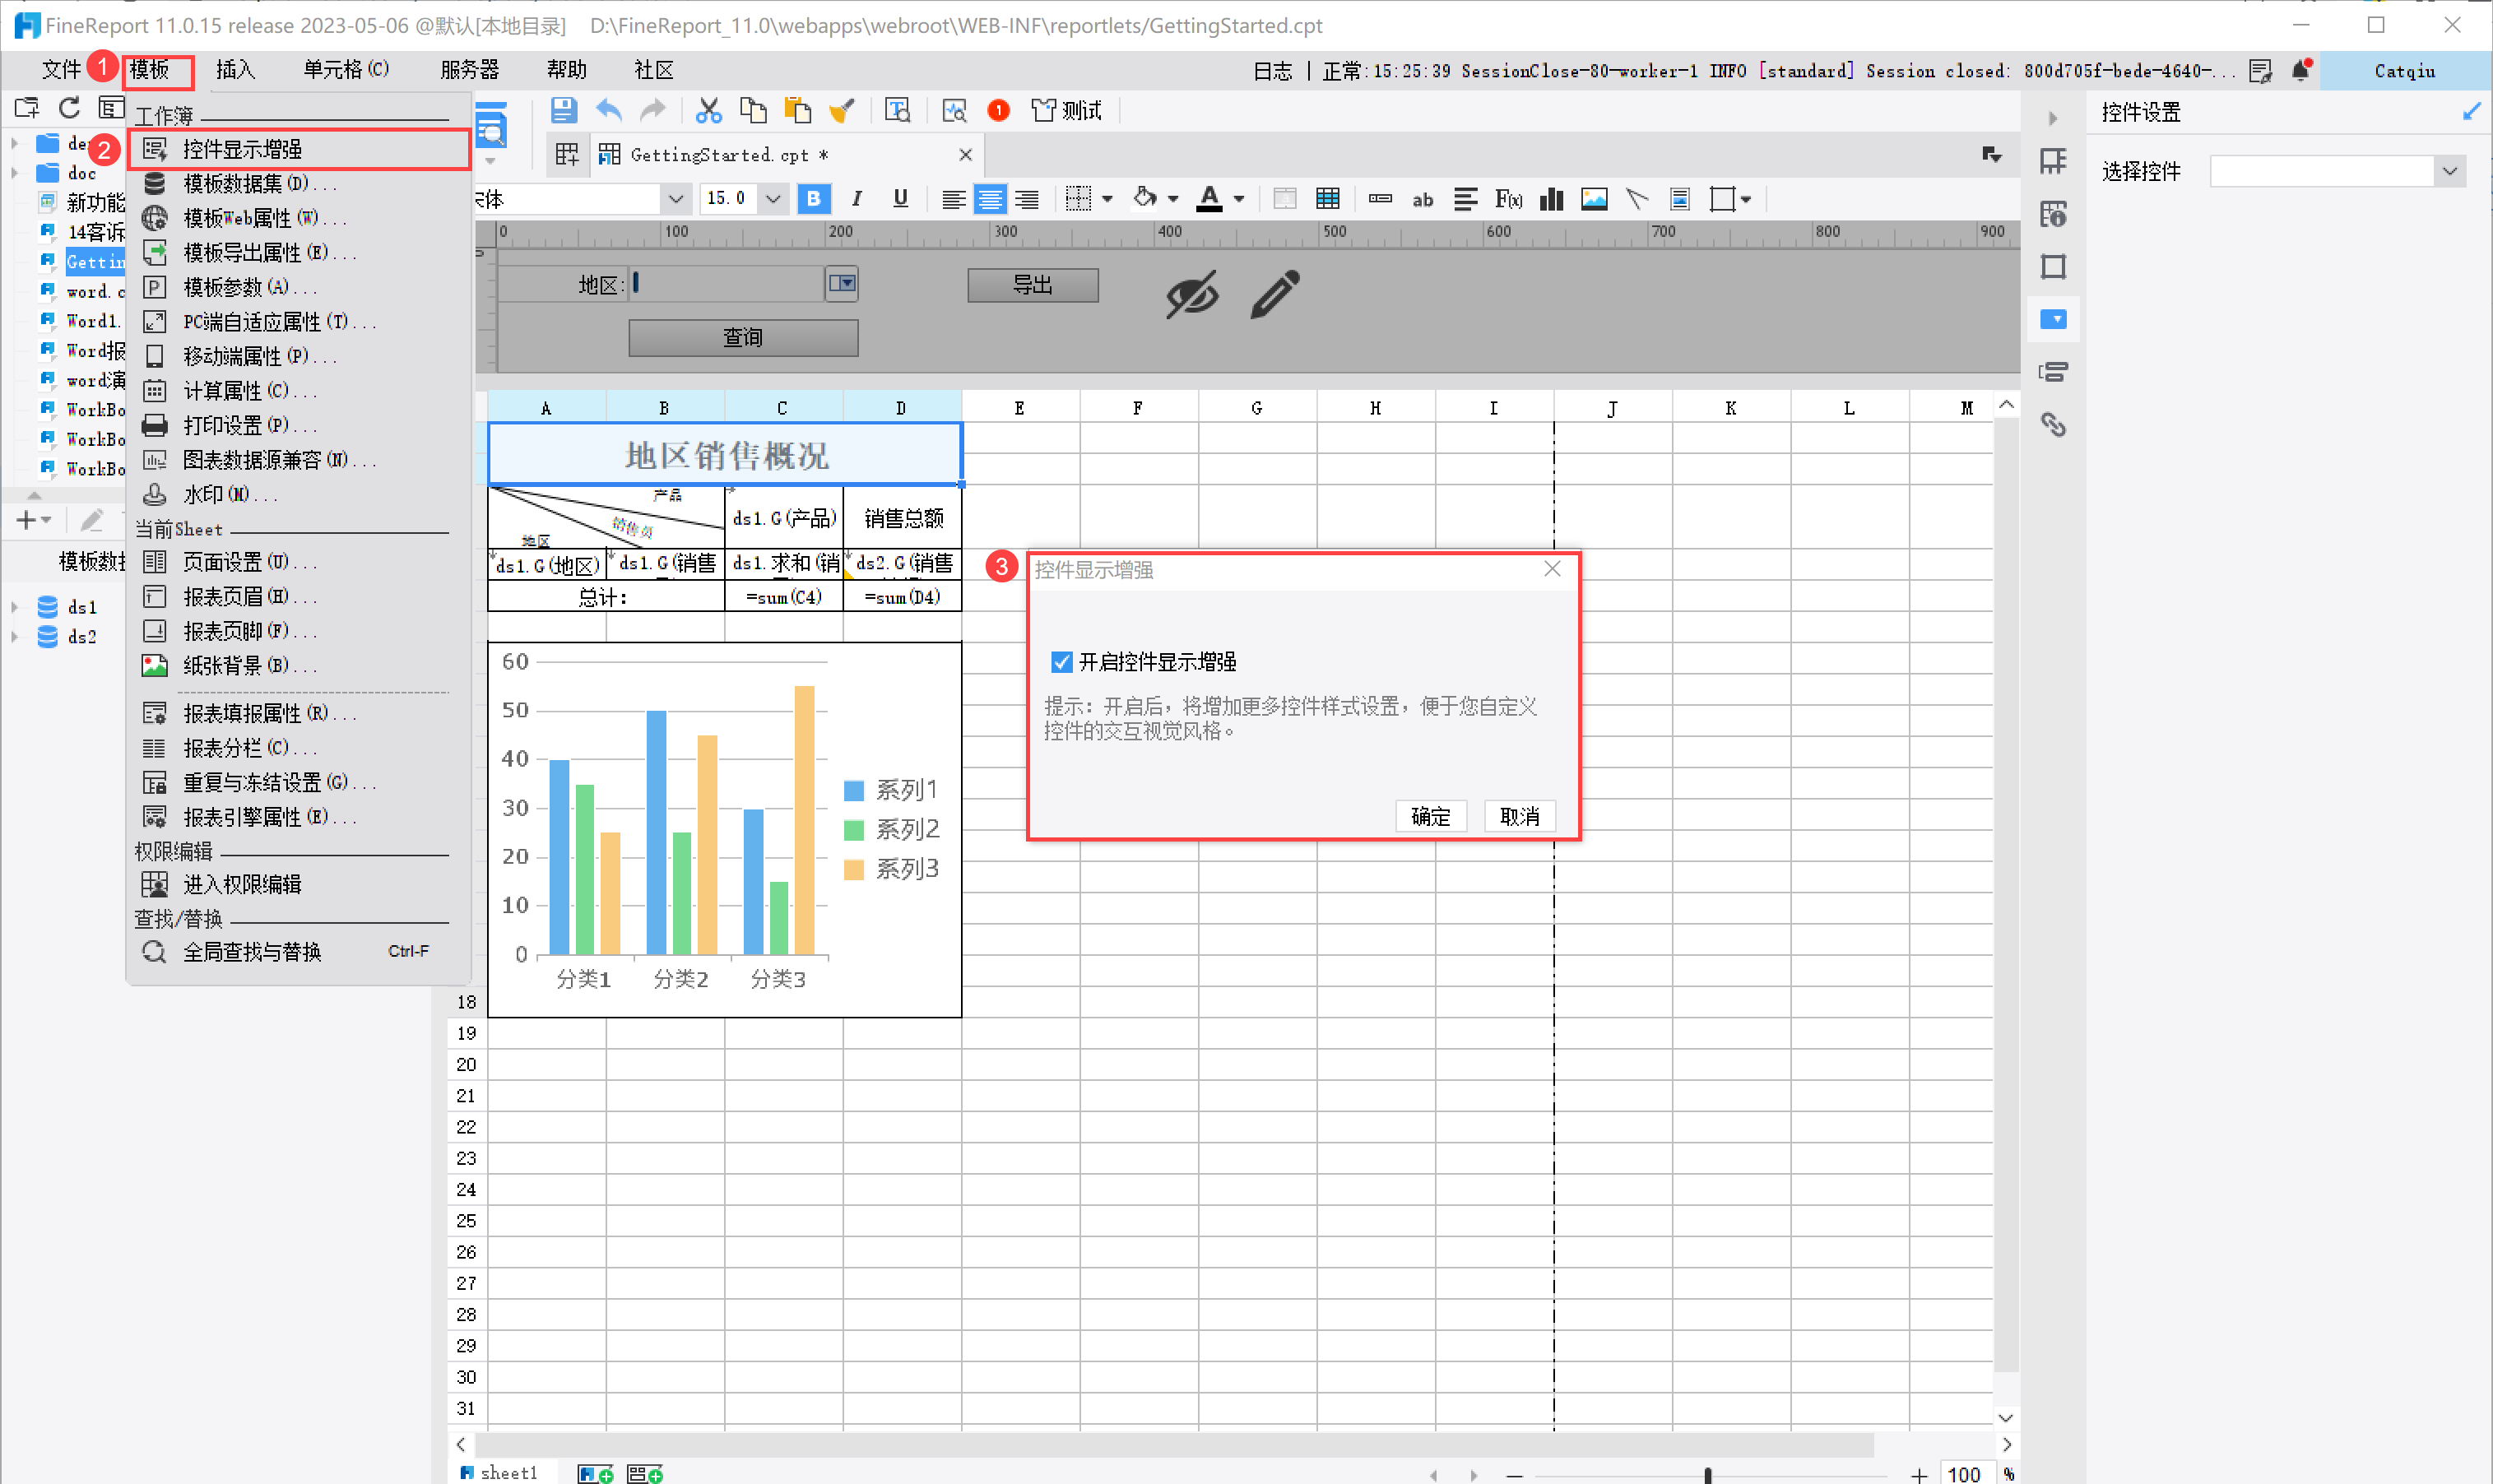This screenshot has width=2493, height=1484.
Task: Open the 服务器 menu
Action: (x=469, y=70)
